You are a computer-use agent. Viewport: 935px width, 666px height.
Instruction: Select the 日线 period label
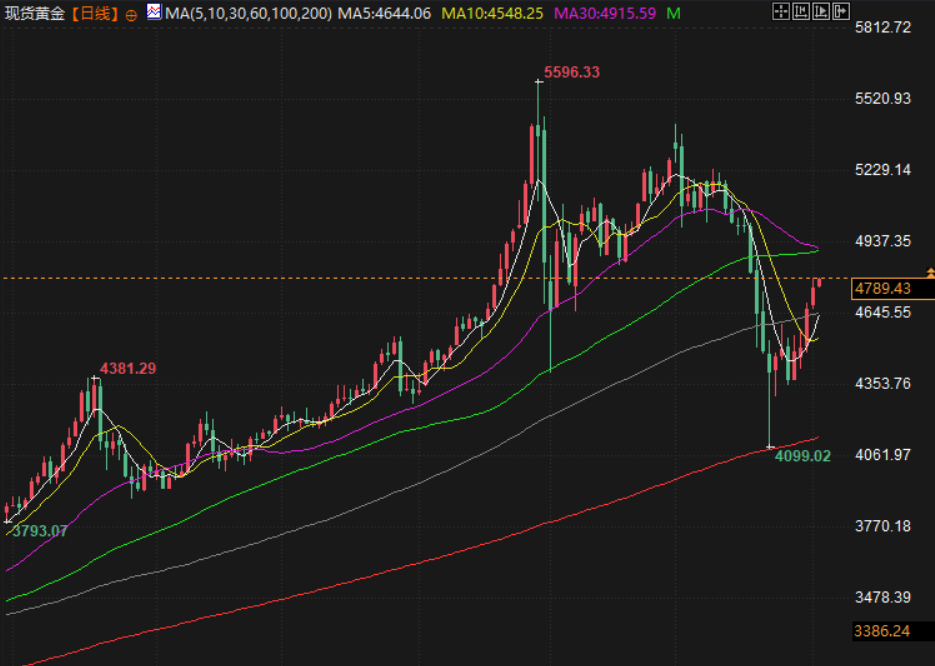[x=95, y=14]
